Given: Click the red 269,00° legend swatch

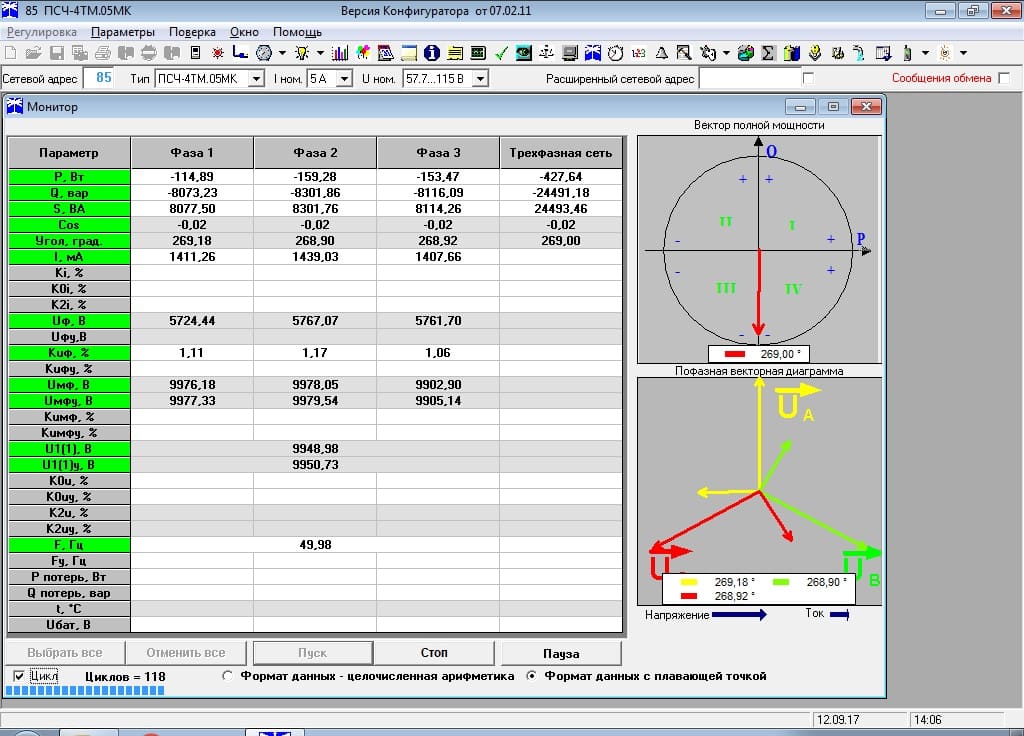Looking at the screenshot, I should point(735,354).
